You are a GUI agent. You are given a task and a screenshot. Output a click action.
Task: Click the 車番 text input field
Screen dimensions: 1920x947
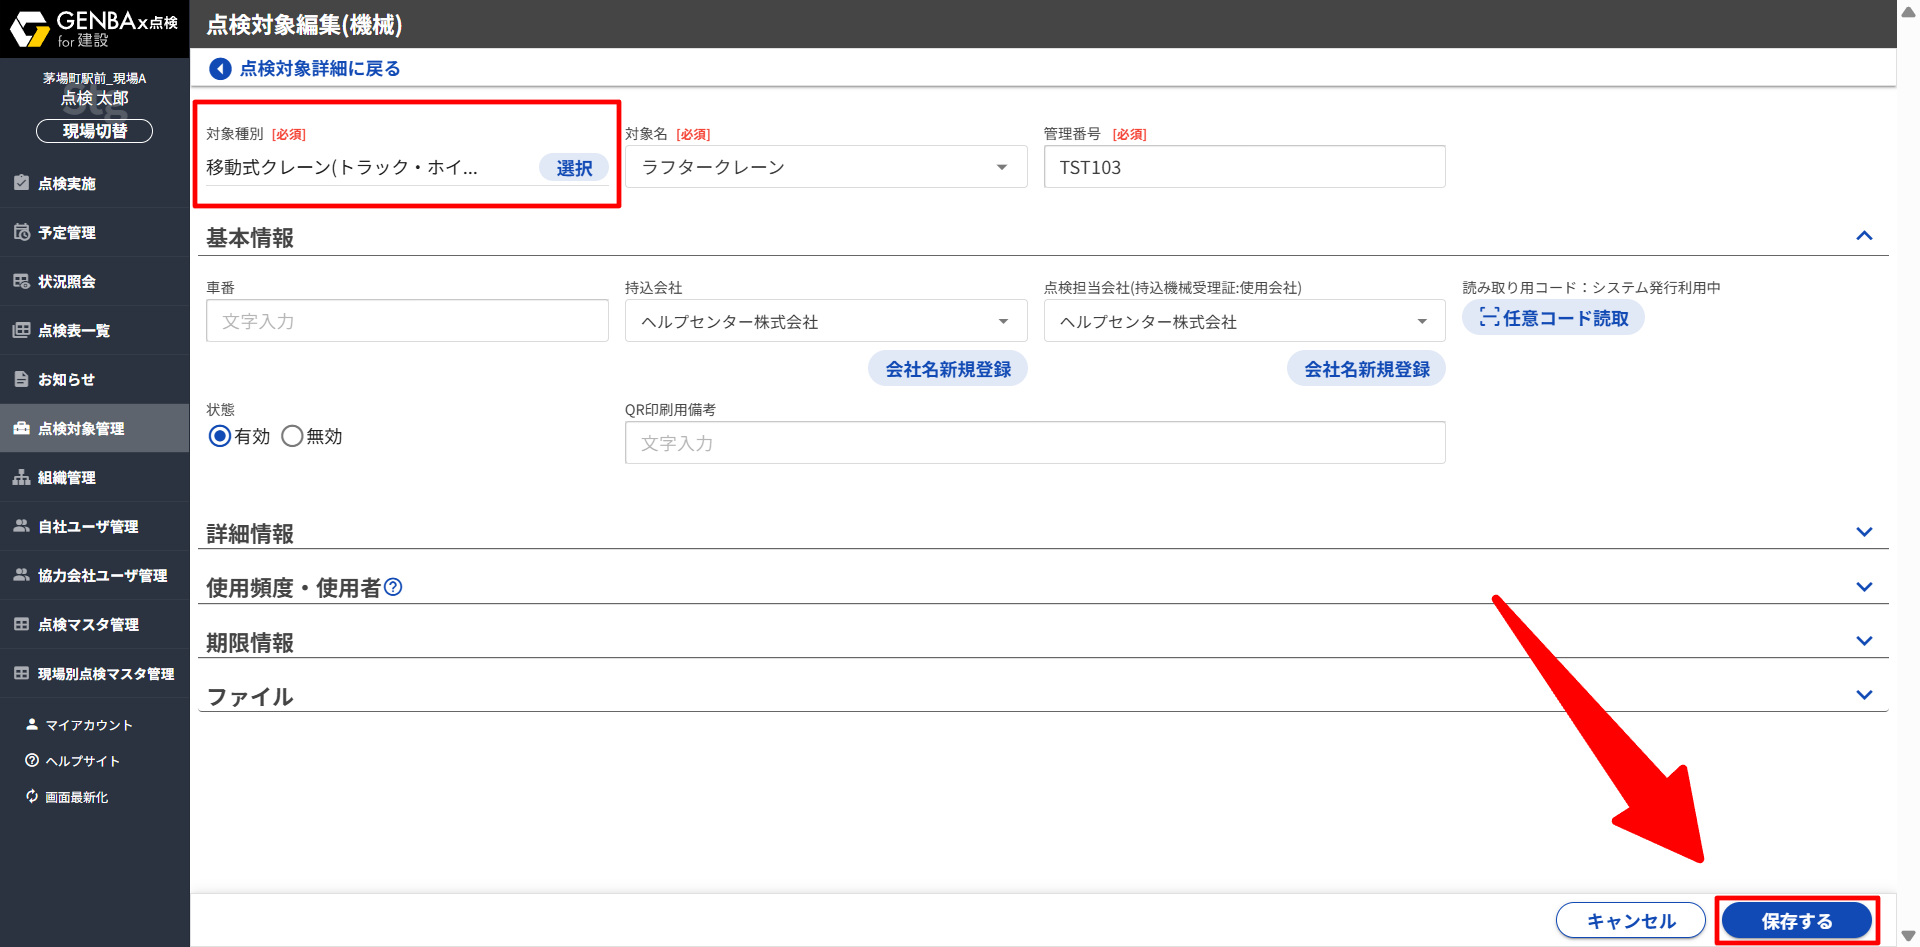pyautogui.click(x=407, y=321)
